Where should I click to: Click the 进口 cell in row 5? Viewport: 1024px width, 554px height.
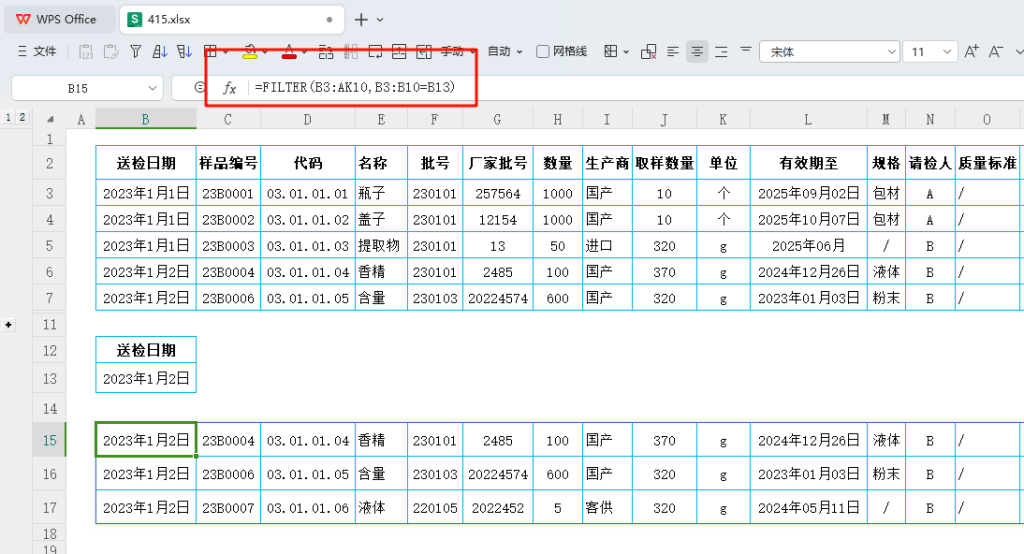pyautogui.click(x=607, y=246)
